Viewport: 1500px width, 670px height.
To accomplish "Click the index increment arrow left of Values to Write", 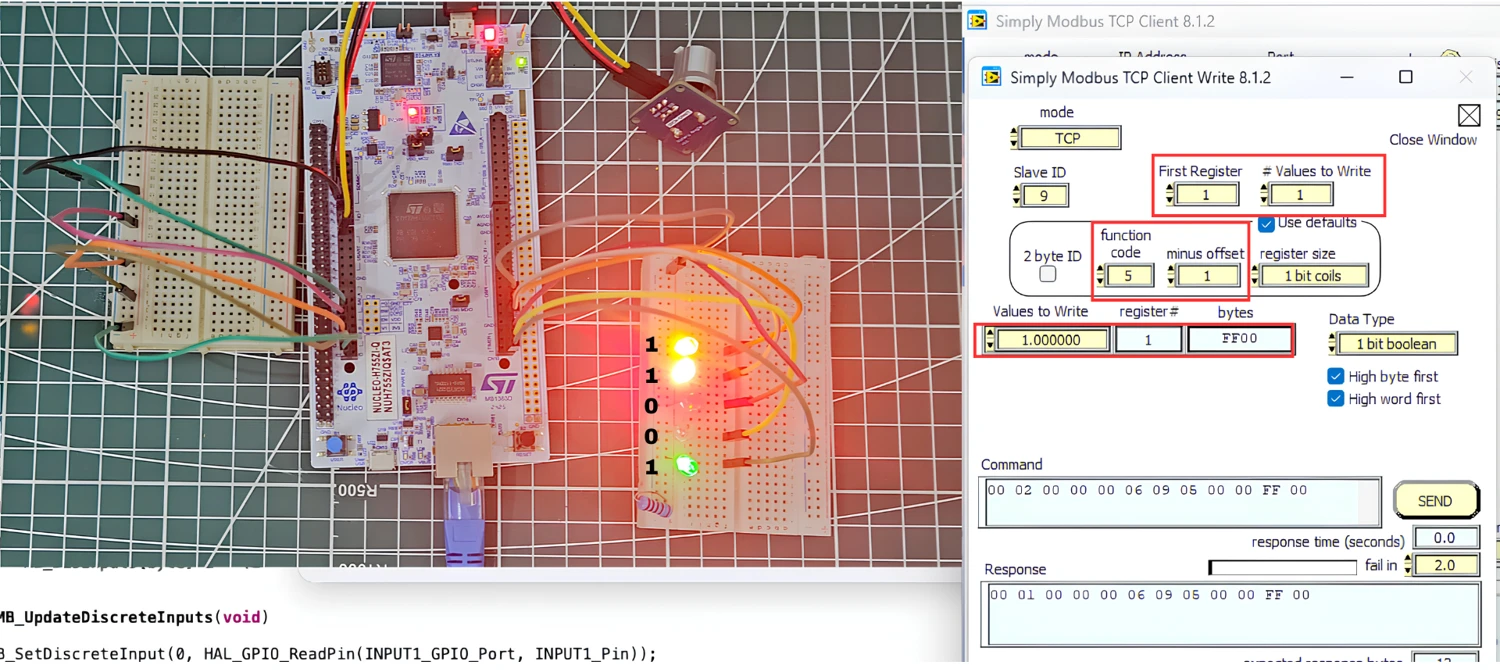I will click(990, 334).
